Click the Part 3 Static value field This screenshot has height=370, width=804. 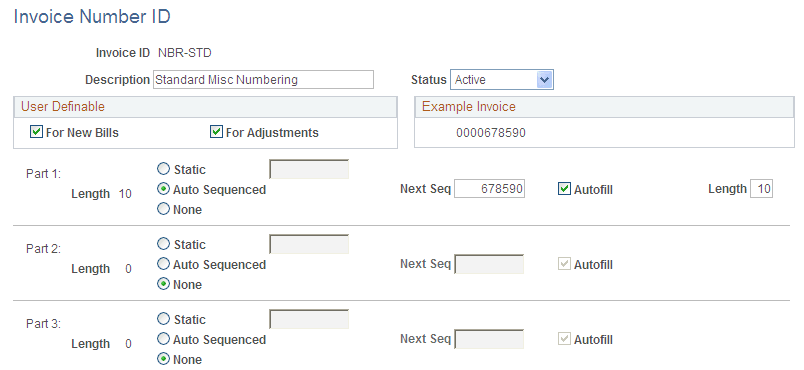click(309, 319)
